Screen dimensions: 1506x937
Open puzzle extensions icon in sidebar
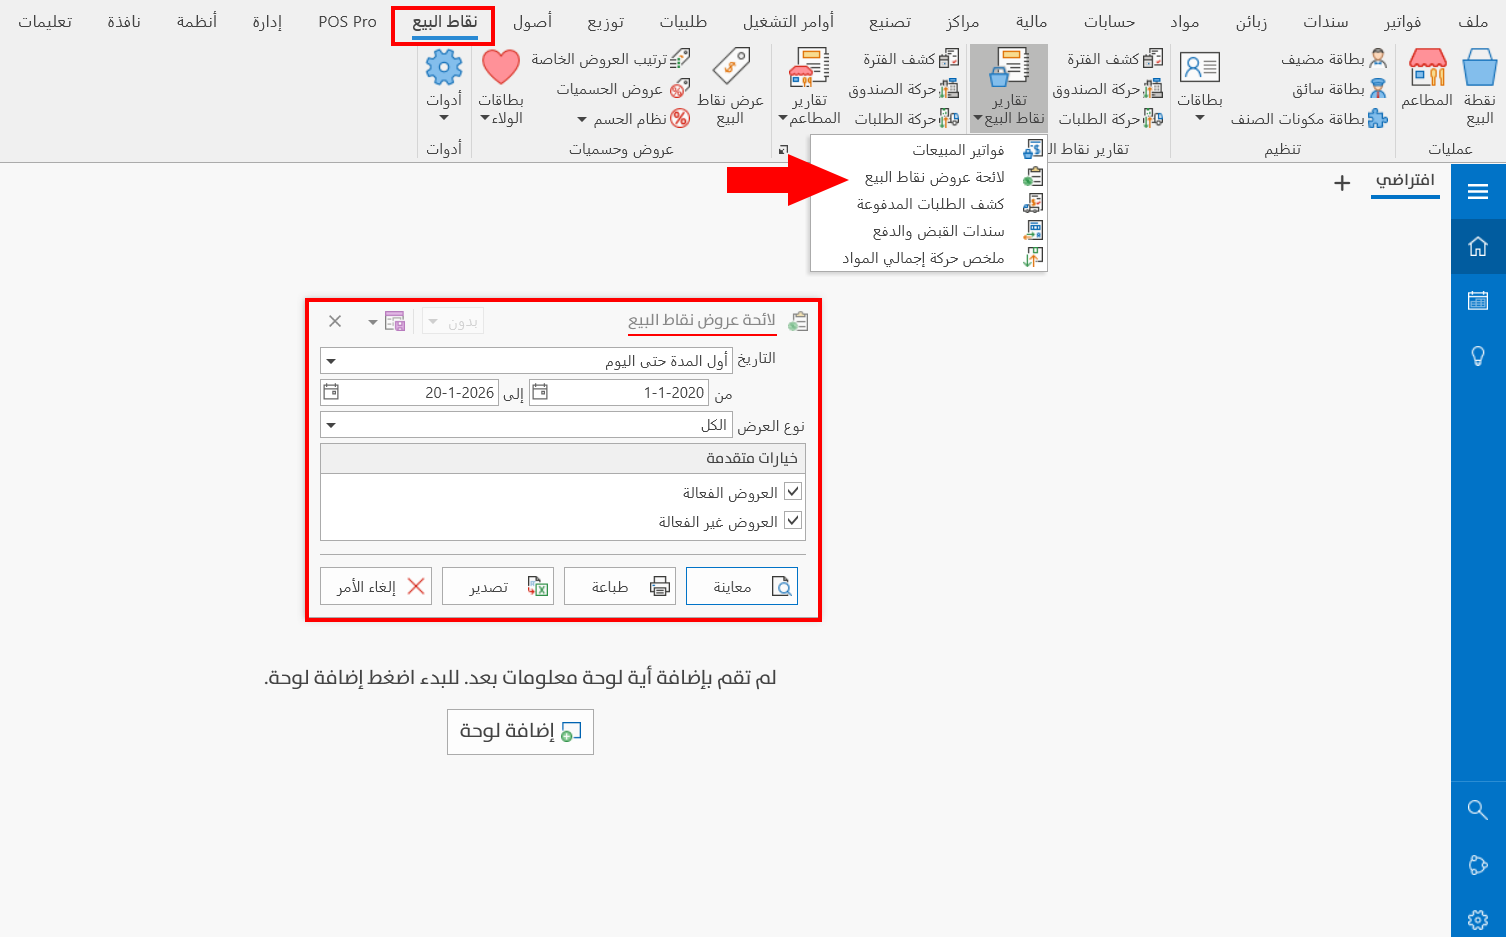pos(1478,865)
